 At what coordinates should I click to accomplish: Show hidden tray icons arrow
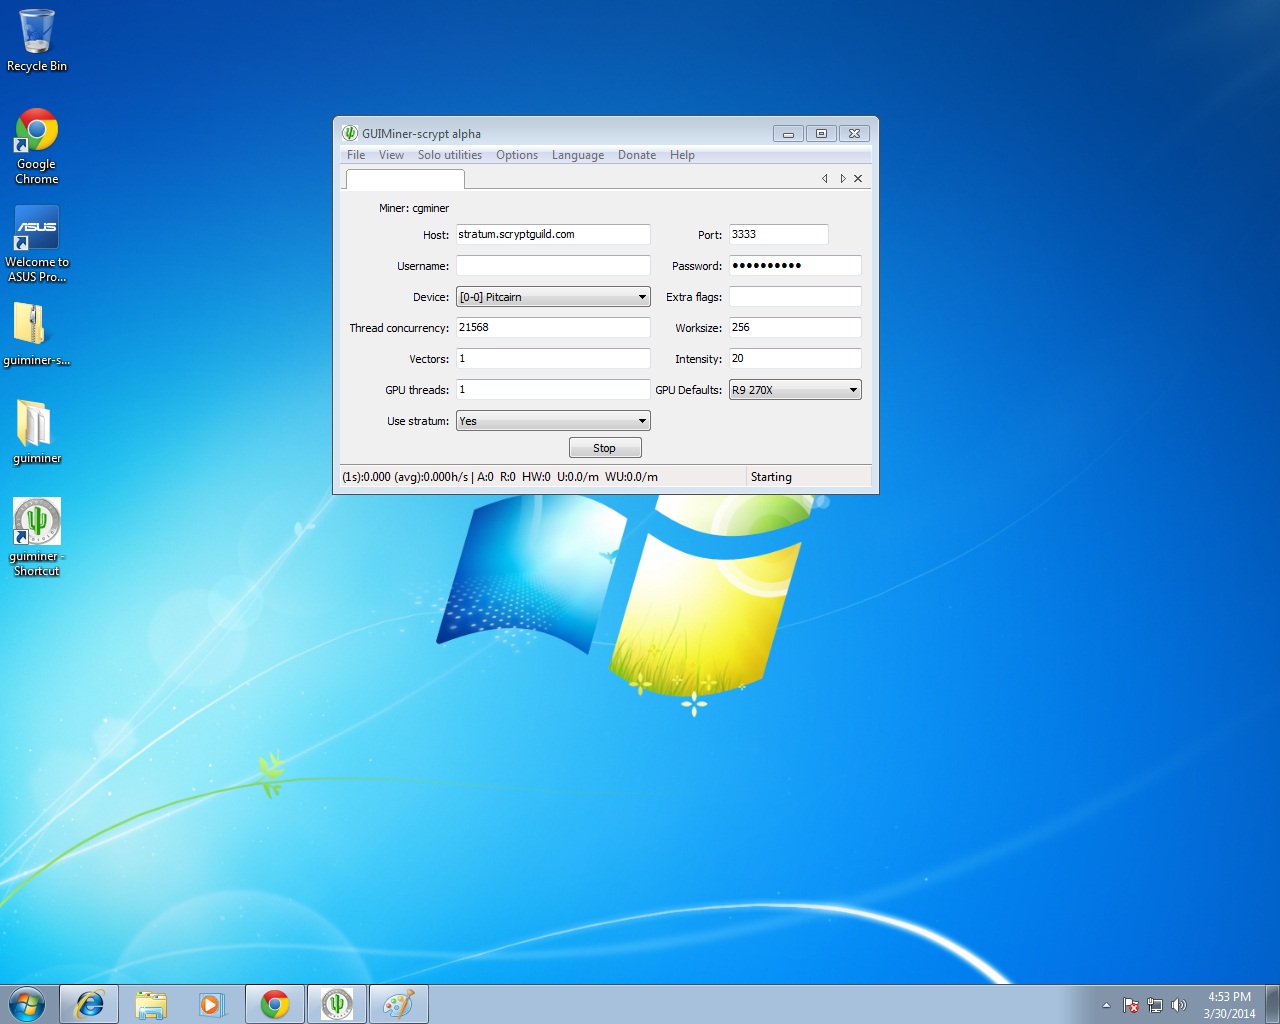[x=1106, y=1005]
